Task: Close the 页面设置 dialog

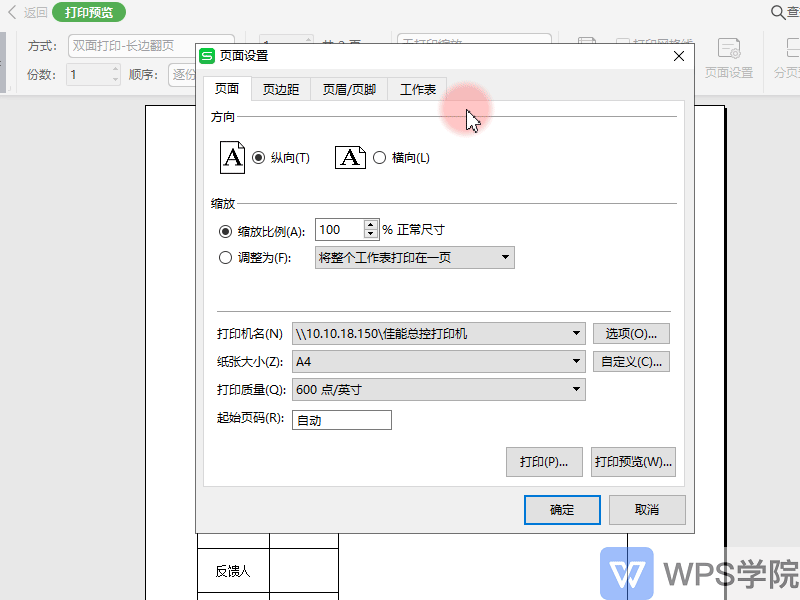Action: [x=679, y=56]
